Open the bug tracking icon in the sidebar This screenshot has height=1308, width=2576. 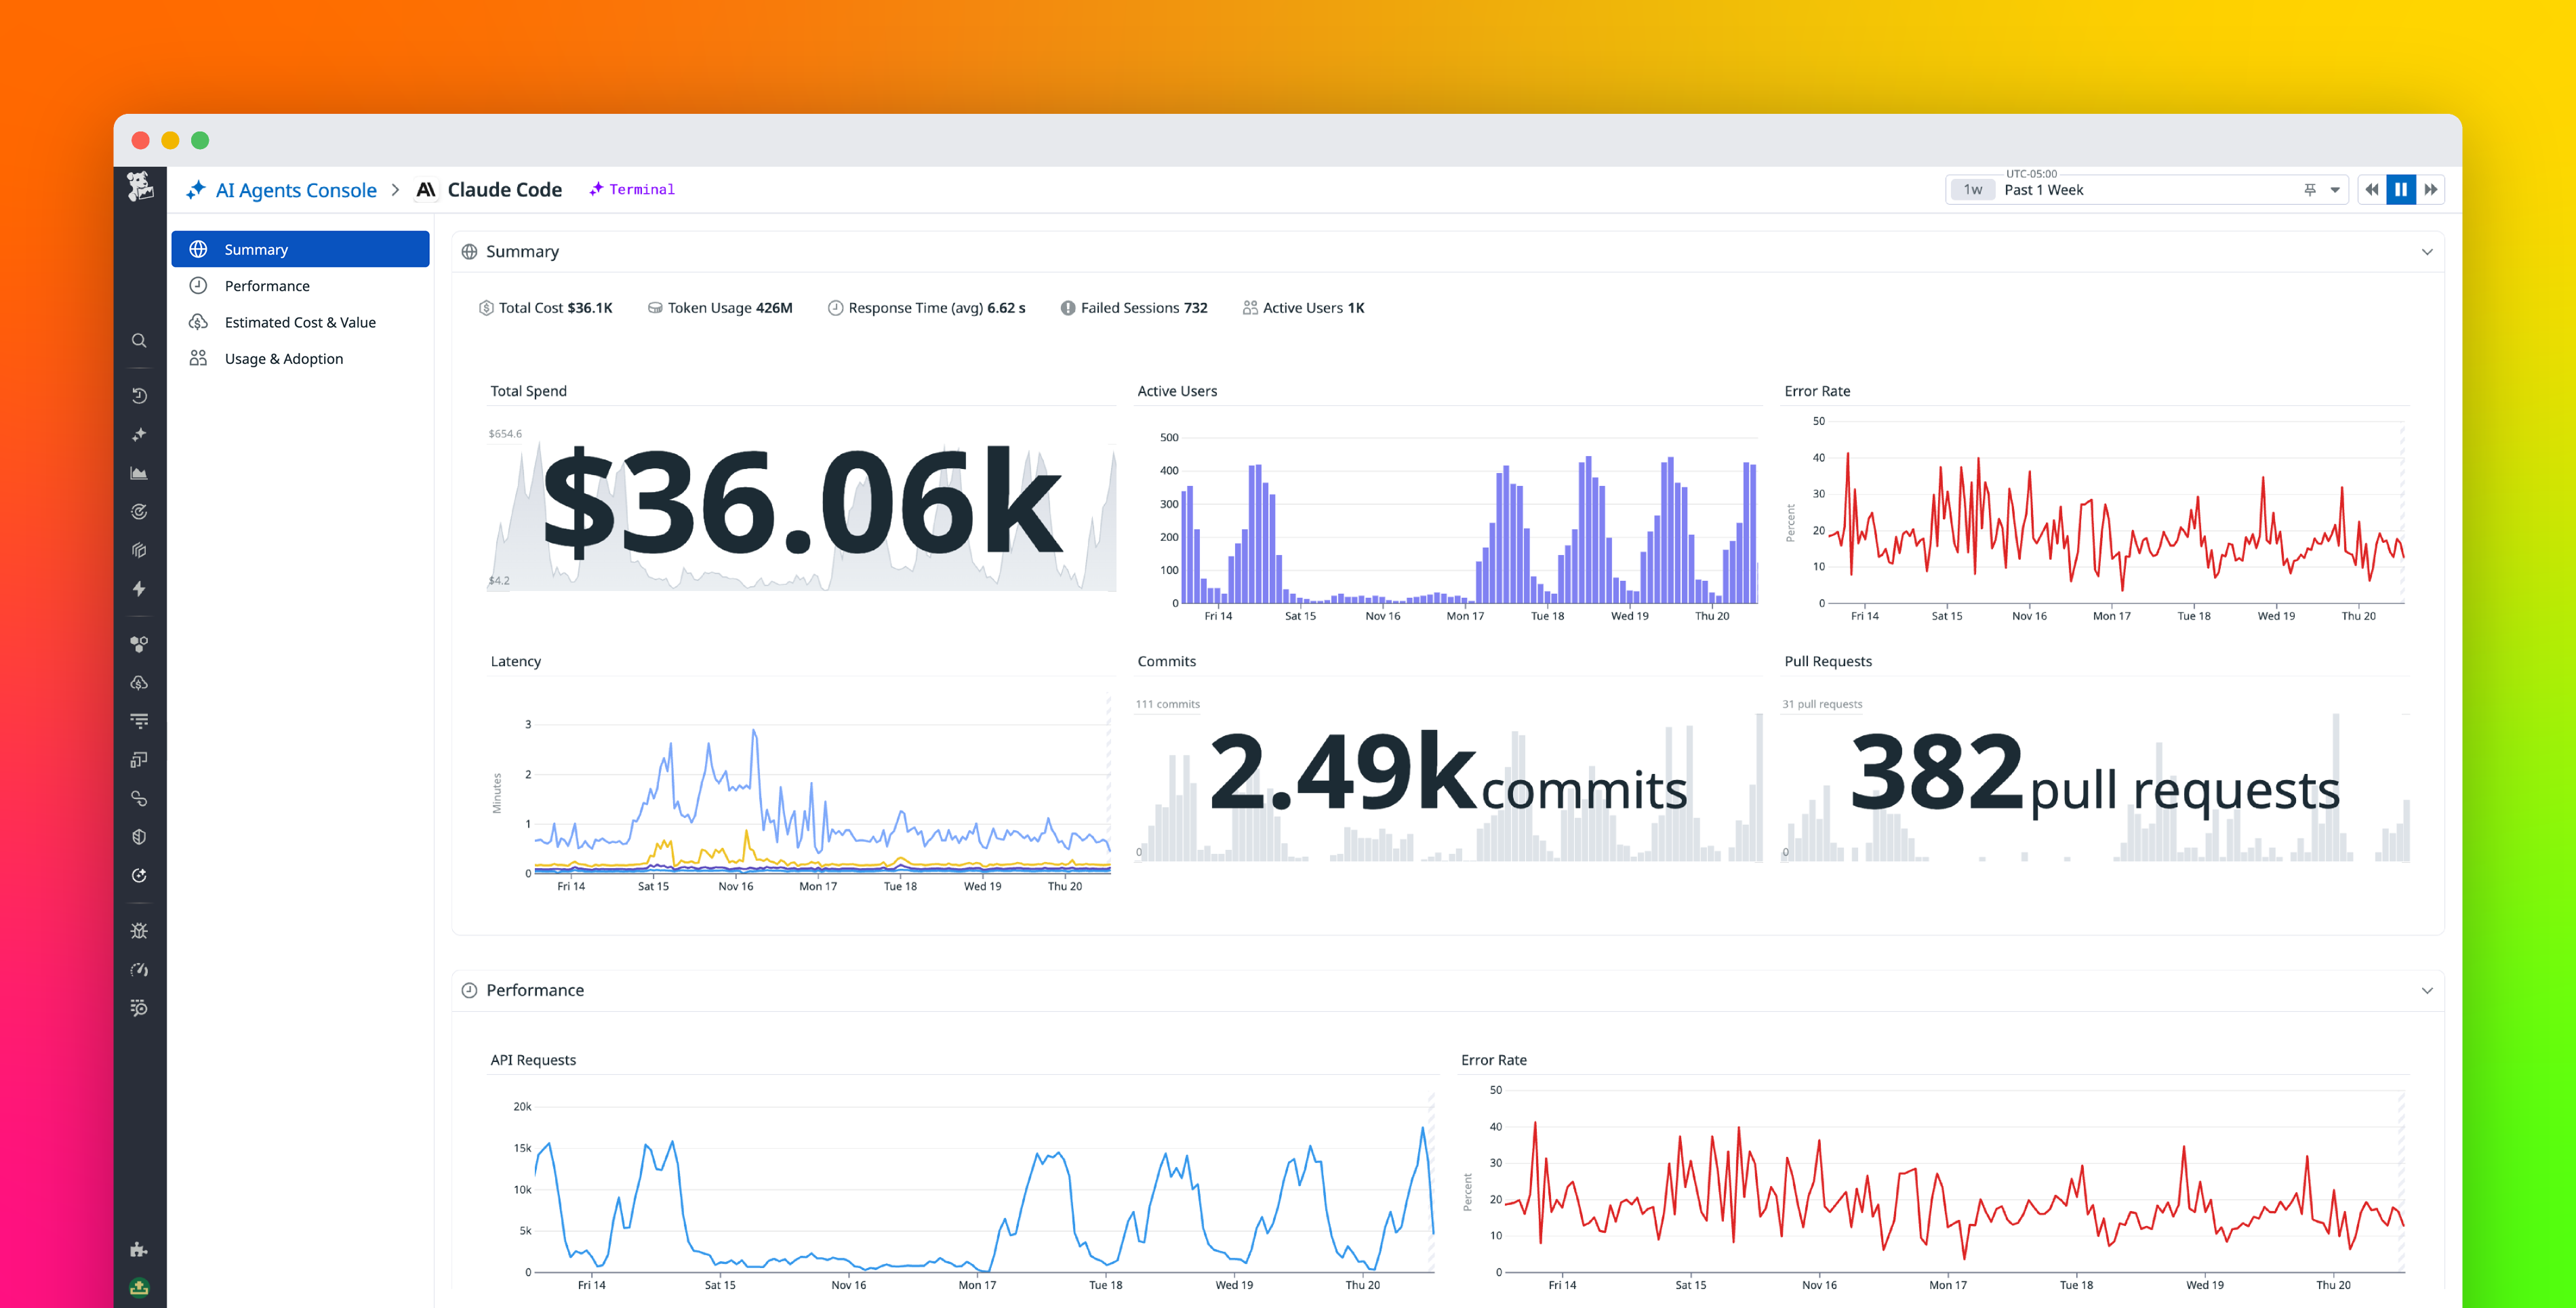[140, 930]
